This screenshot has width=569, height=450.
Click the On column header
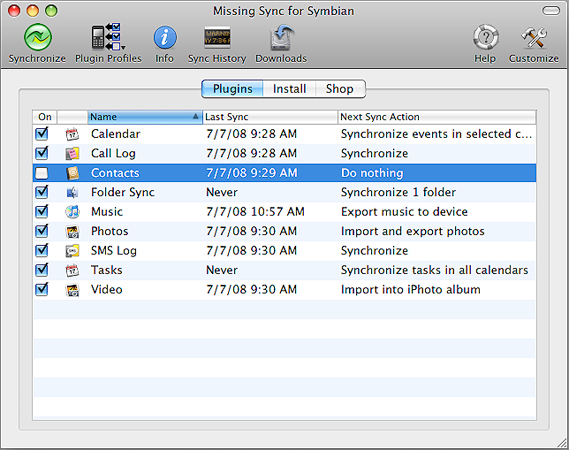(x=45, y=117)
